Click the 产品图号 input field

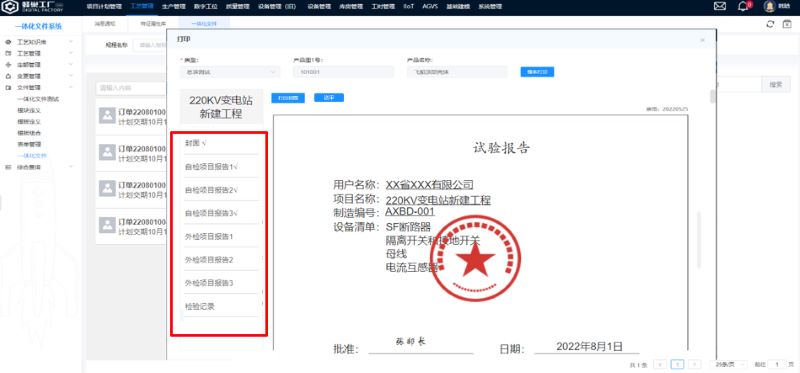pos(344,72)
